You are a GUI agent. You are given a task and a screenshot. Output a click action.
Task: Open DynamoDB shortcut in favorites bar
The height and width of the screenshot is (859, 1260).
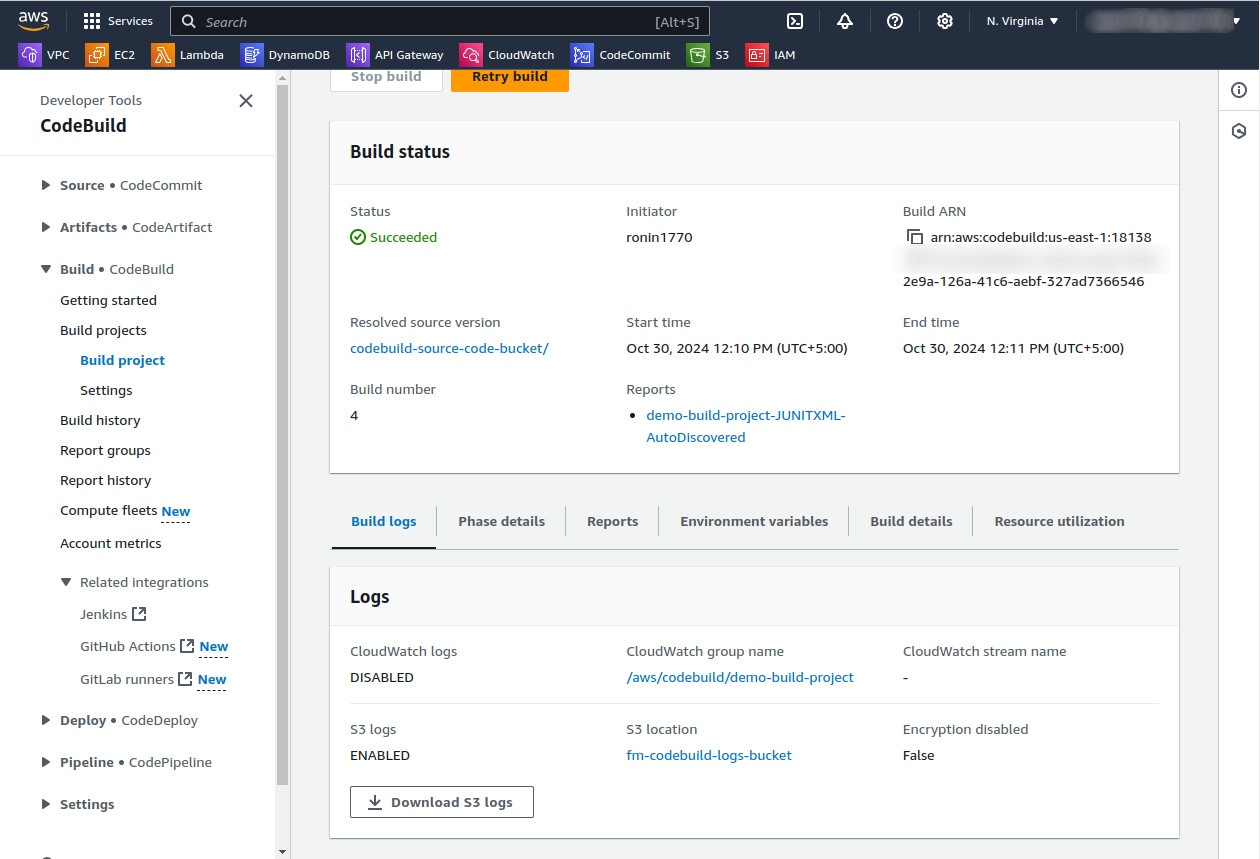[286, 55]
